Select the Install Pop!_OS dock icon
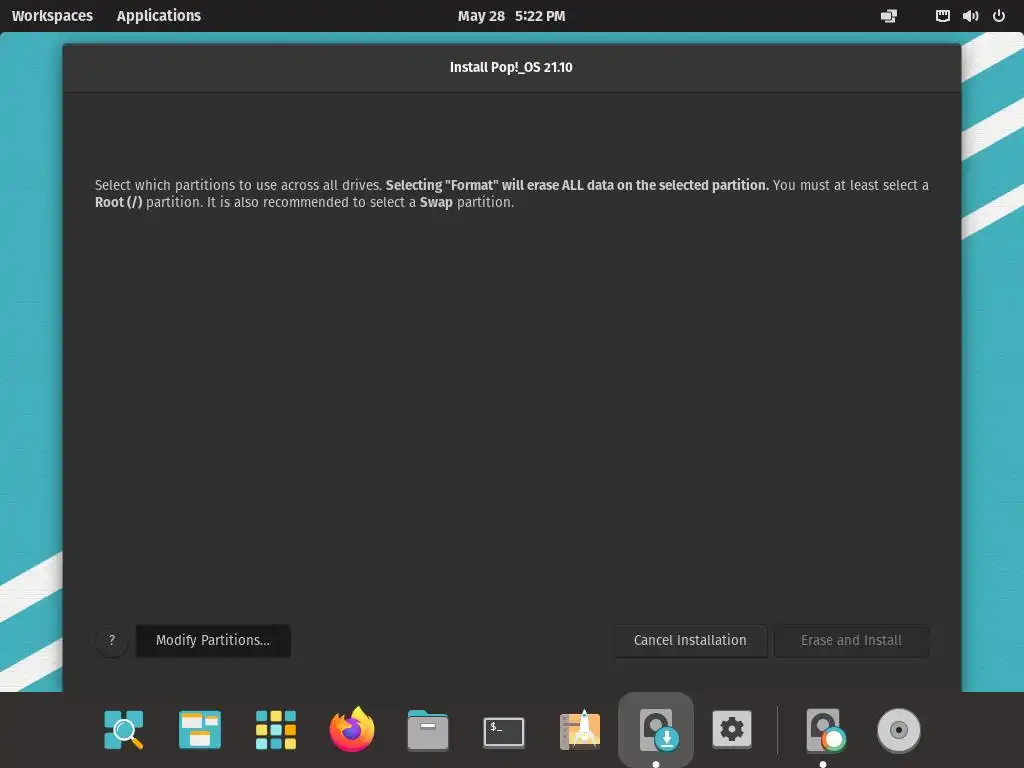1024x768 pixels. pos(656,729)
